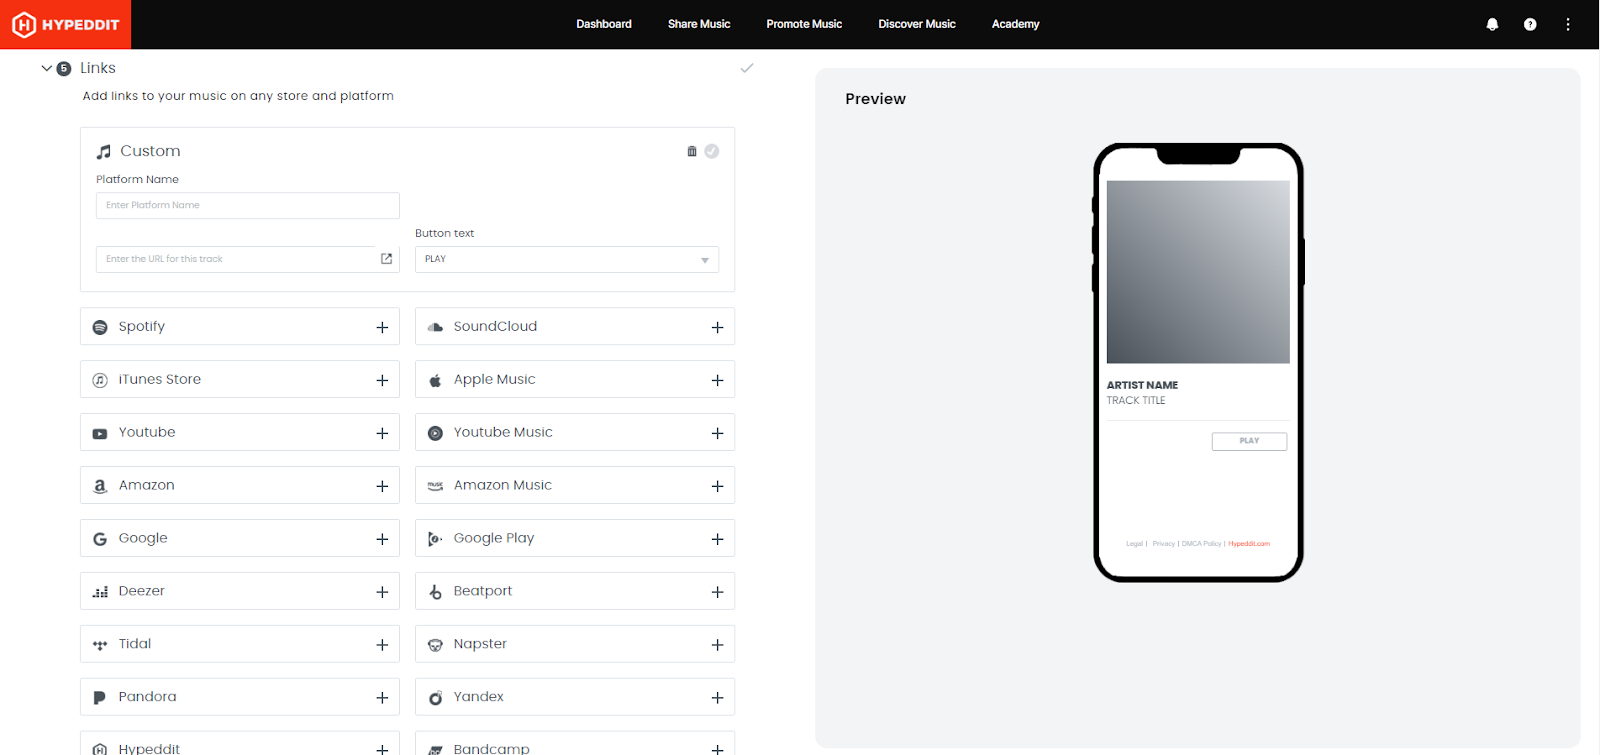Viewport: 1600px width, 755px height.
Task: Click the TRACK TITLE text in preview
Action: tap(1136, 400)
